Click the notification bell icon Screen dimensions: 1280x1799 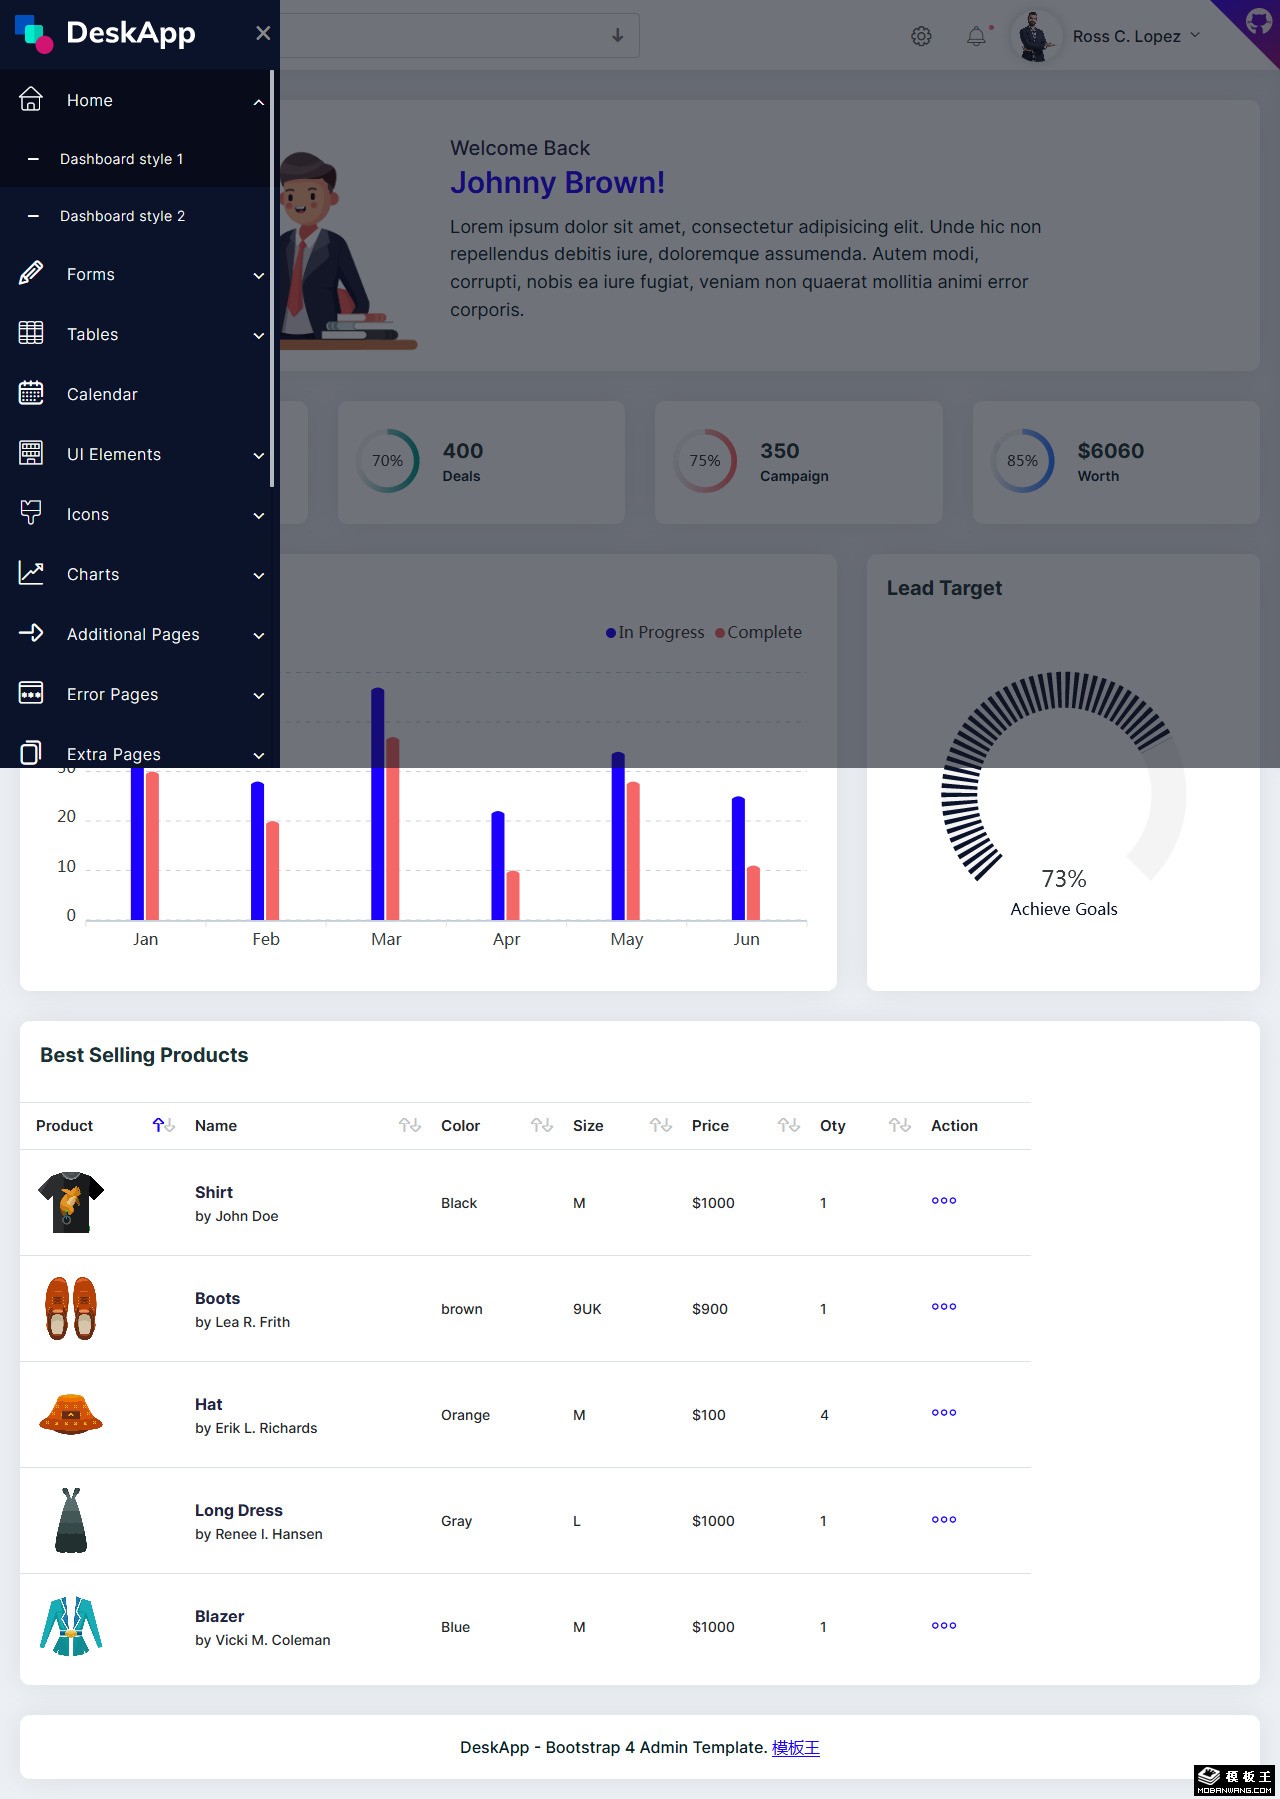976,37
